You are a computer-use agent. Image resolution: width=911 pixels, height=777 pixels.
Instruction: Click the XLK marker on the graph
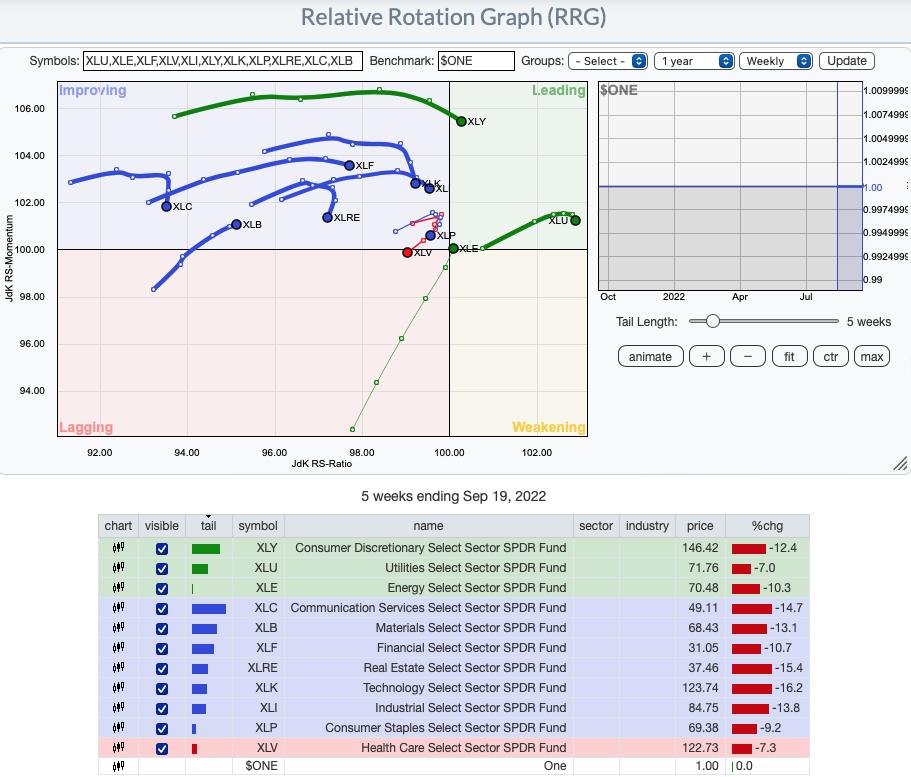[x=415, y=183]
